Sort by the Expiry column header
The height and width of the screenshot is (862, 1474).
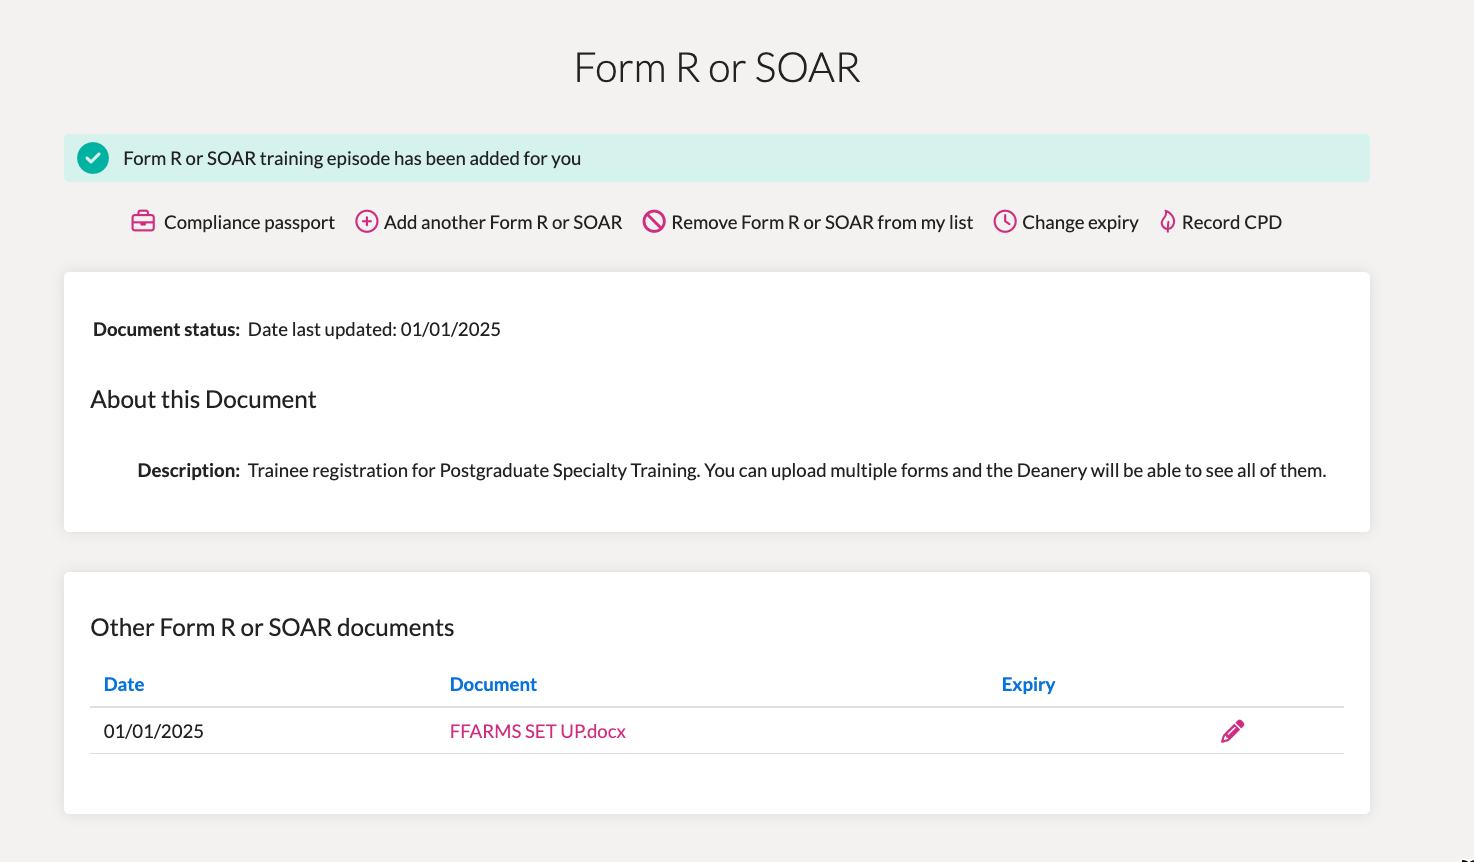[1028, 684]
